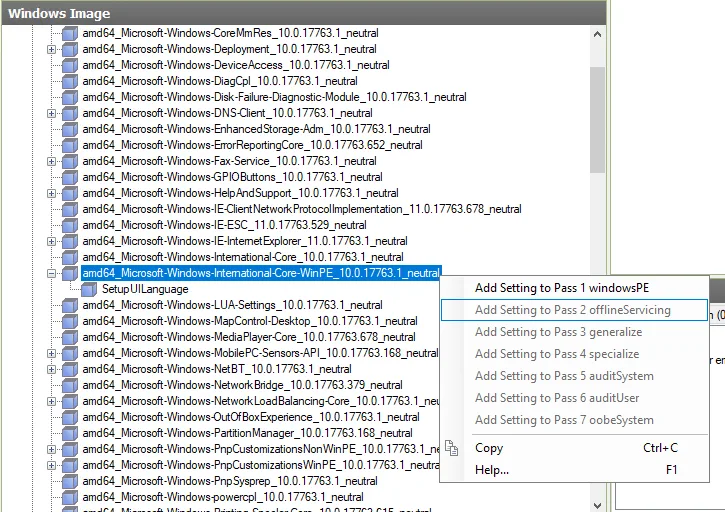Click the DiagCpl component cube icon
The height and width of the screenshot is (512, 725).
(70, 81)
